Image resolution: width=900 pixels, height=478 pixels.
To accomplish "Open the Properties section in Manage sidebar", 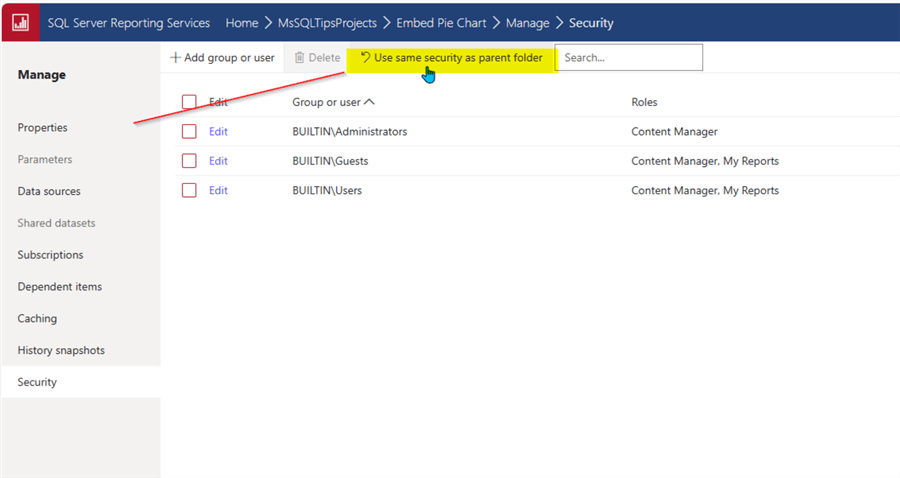I will (x=42, y=127).
